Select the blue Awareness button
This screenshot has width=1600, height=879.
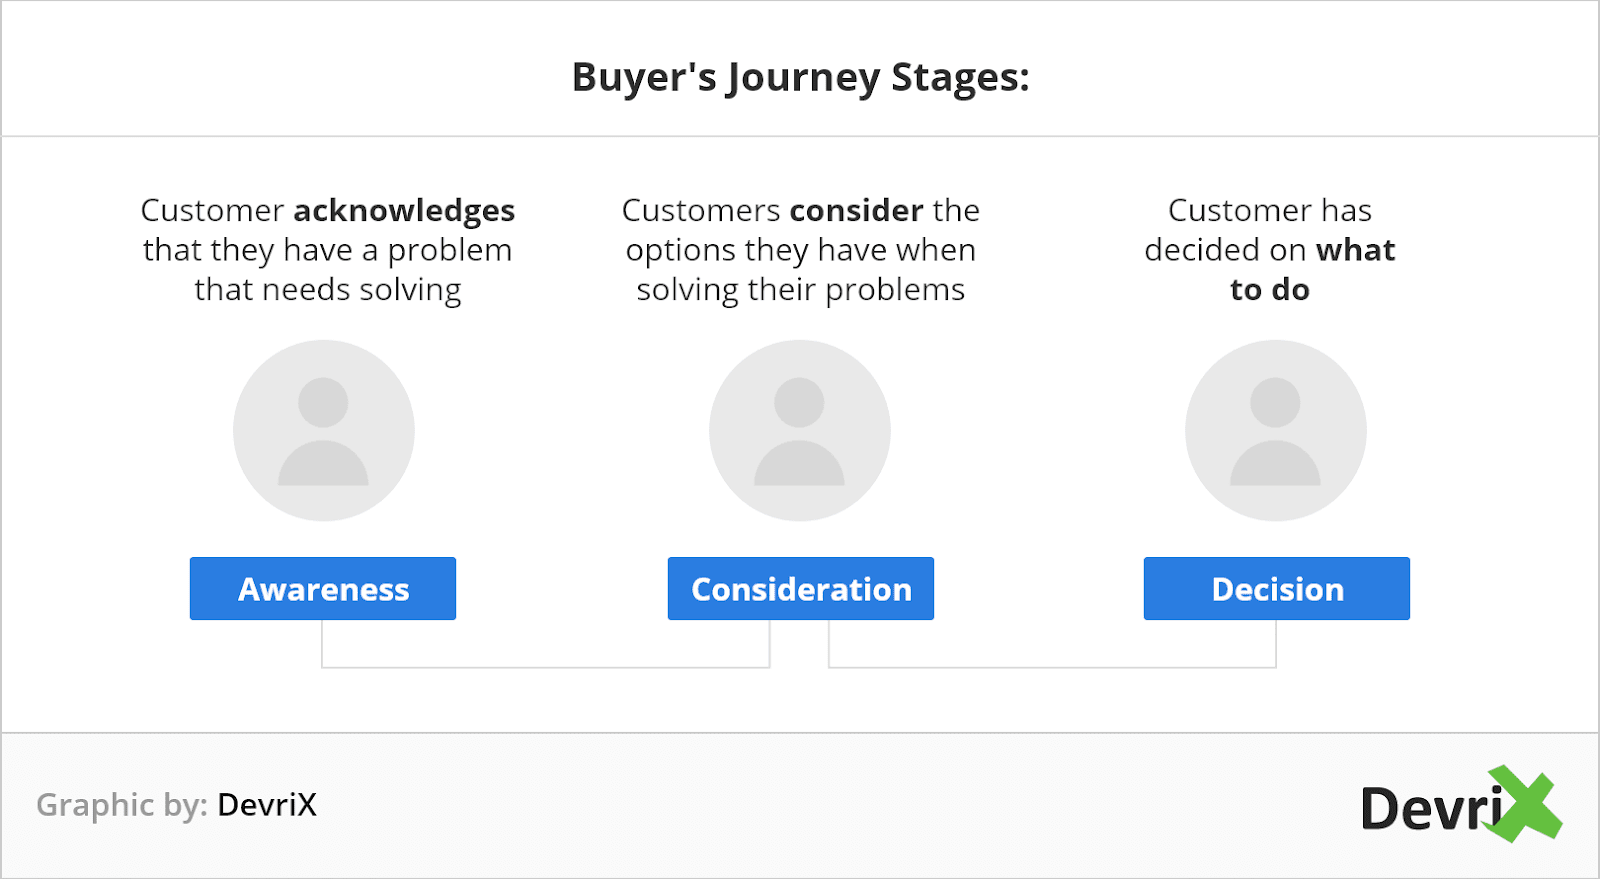click(323, 588)
